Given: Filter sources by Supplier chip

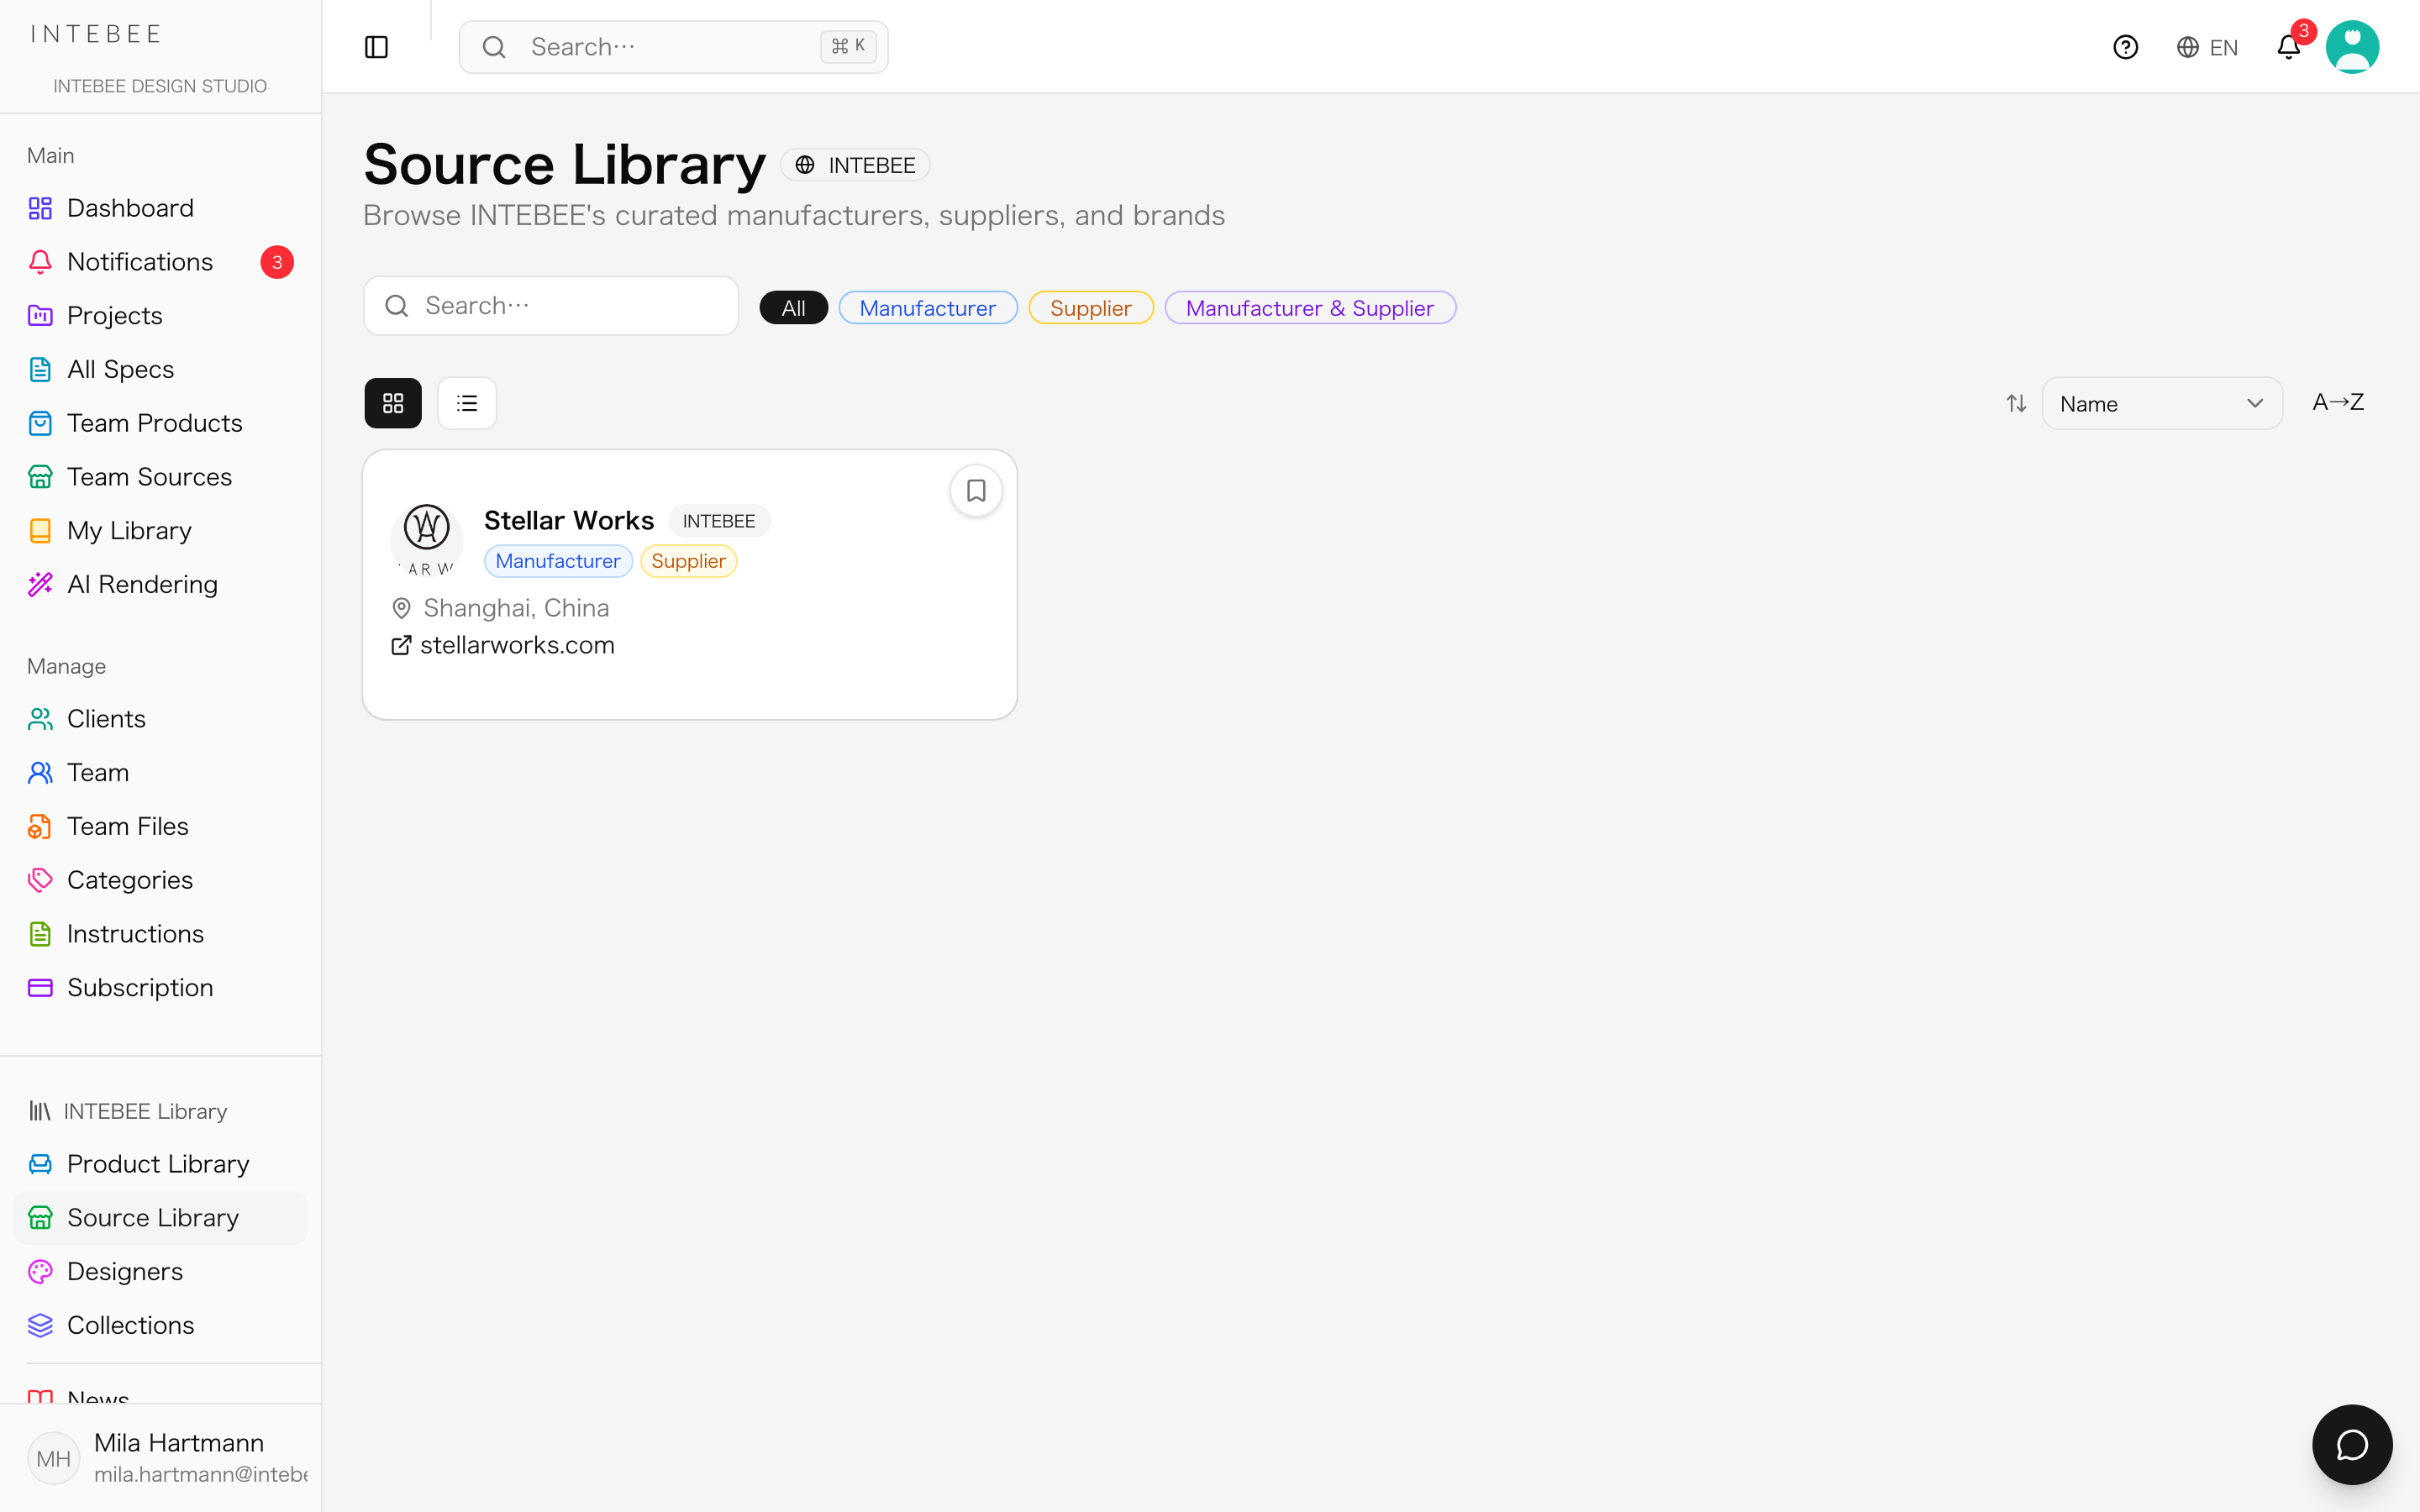Looking at the screenshot, I should pos(1090,308).
